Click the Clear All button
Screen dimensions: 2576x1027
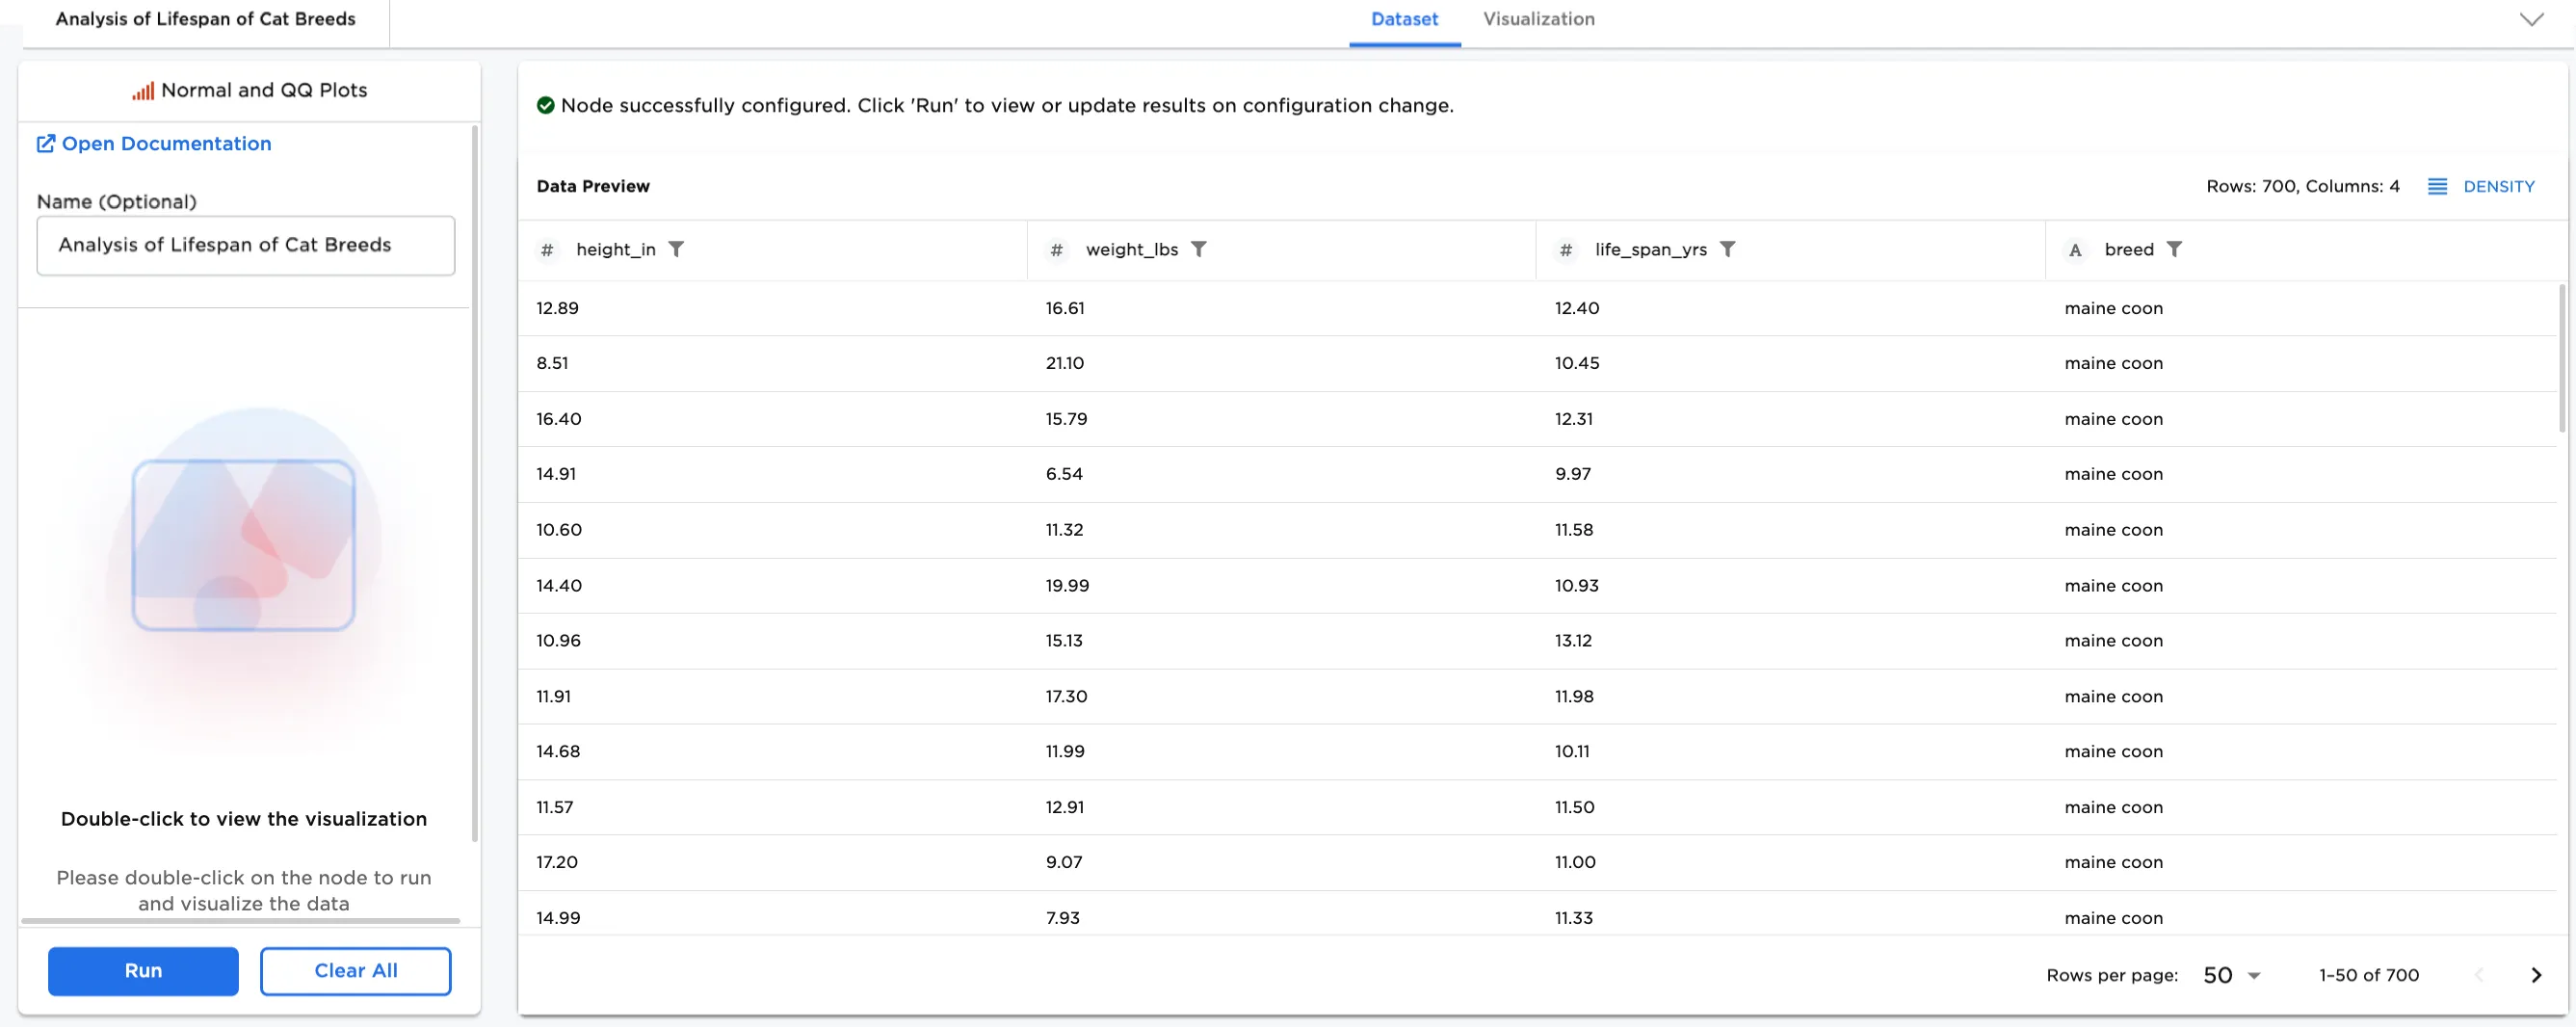[x=355, y=970]
